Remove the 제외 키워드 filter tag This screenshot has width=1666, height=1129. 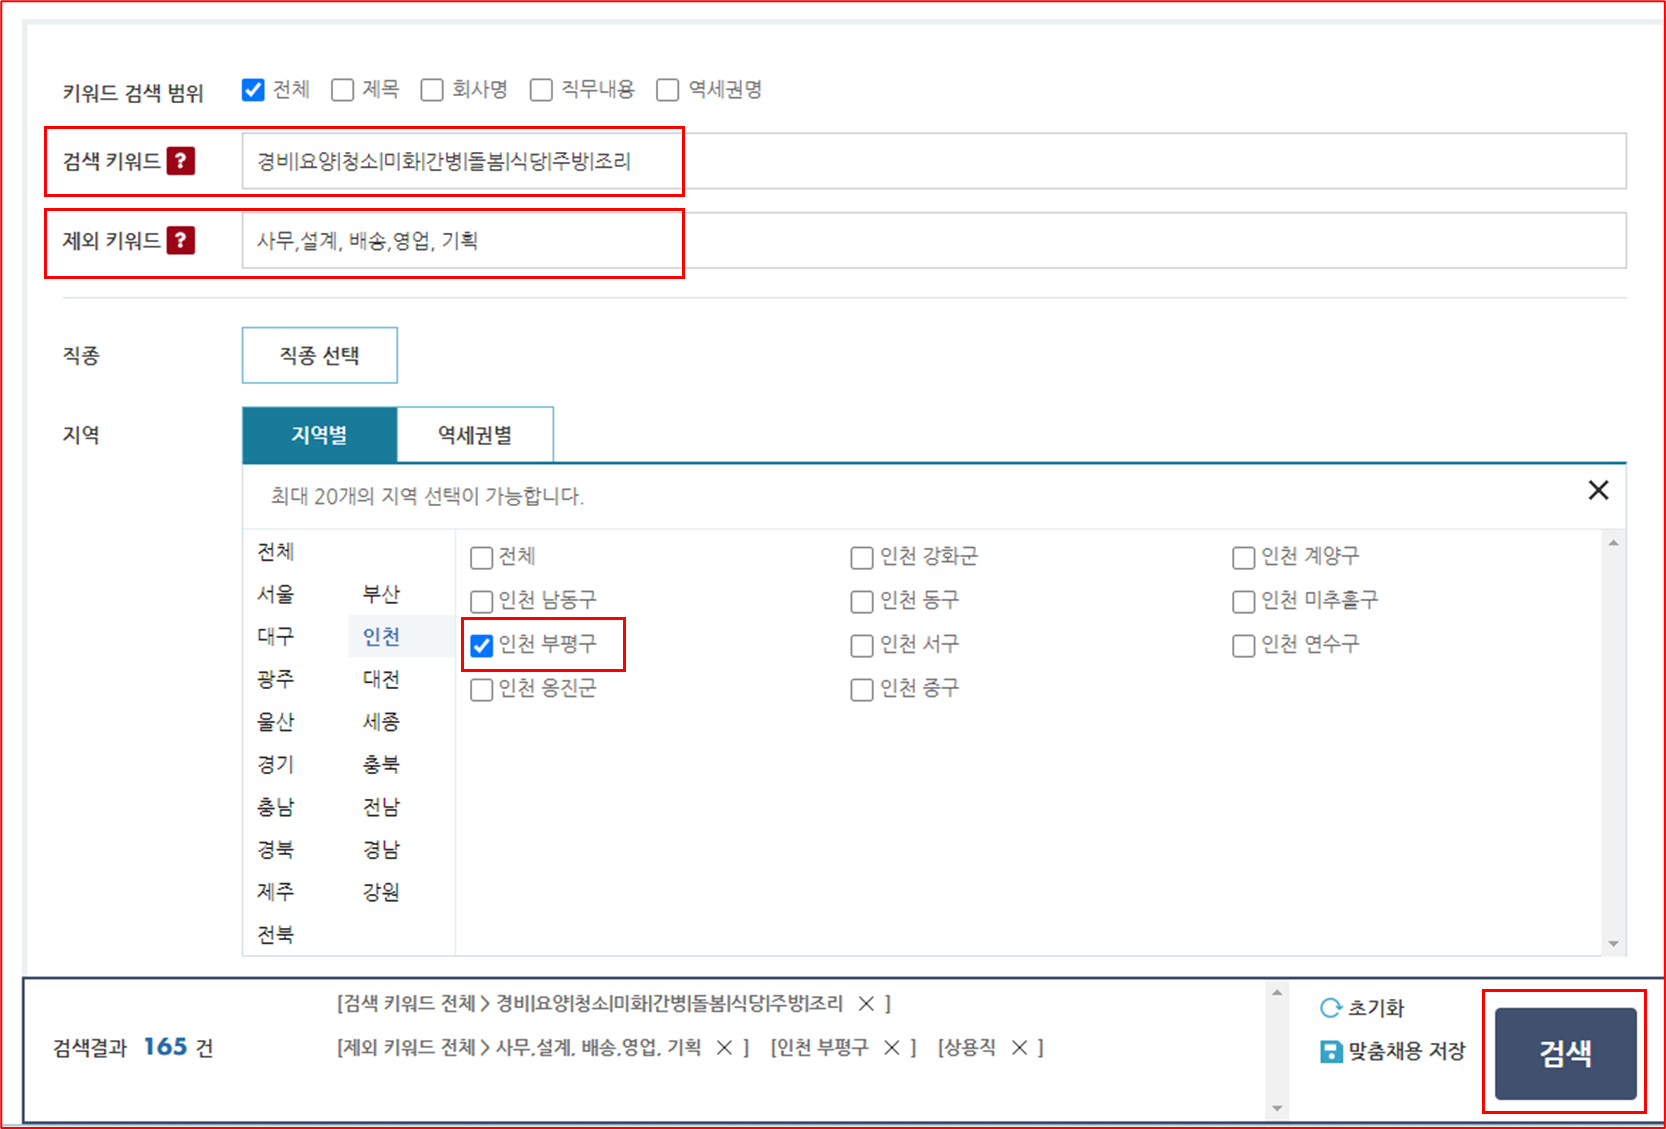tap(725, 1047)
